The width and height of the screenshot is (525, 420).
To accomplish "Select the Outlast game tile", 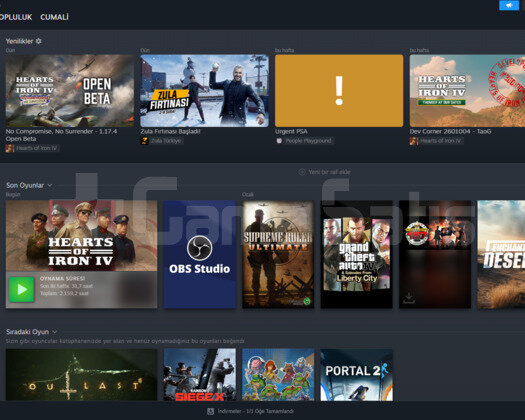I will pyautogui.click(x=81, y=374).
